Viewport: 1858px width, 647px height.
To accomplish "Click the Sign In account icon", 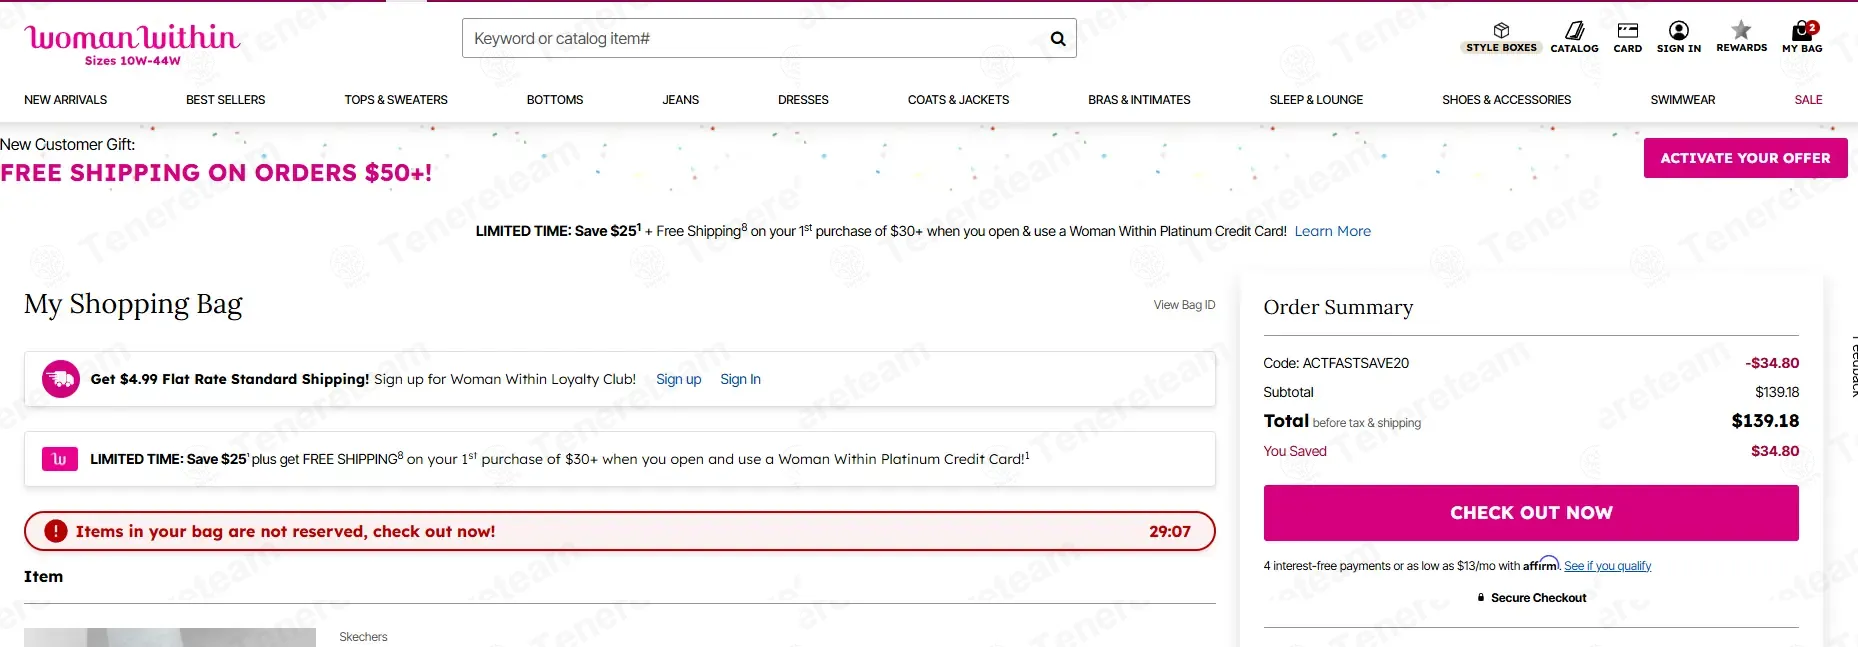I will (1678, 38).
